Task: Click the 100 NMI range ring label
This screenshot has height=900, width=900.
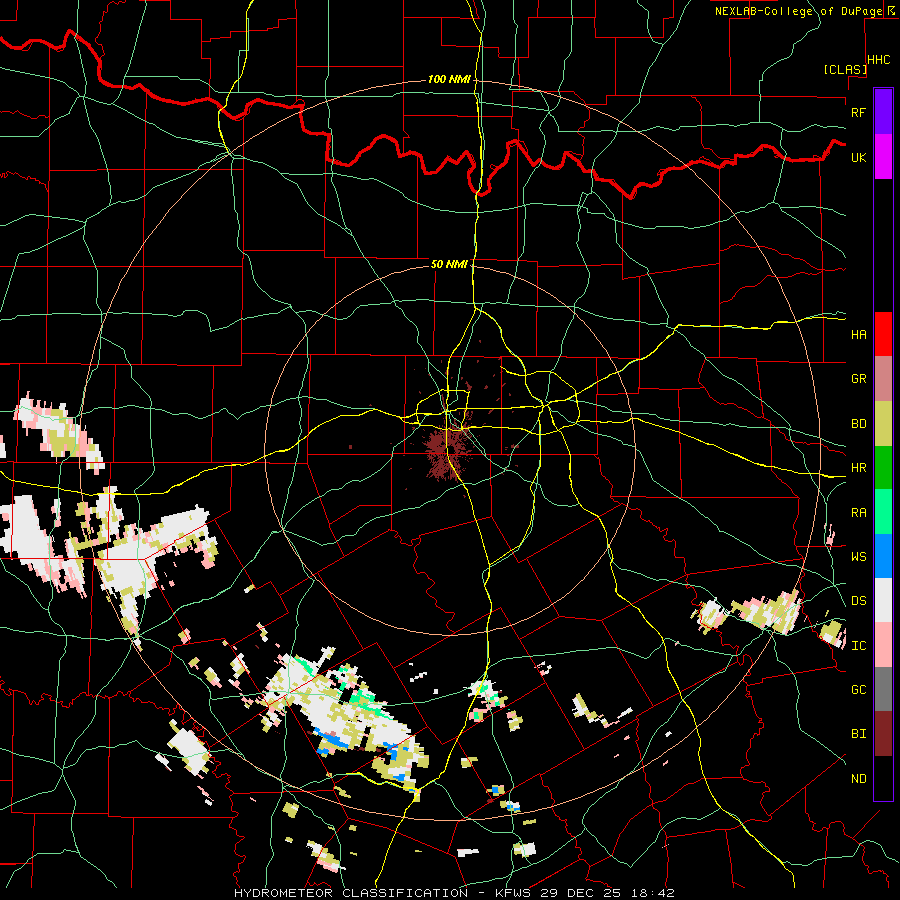Action: [449, 79]
